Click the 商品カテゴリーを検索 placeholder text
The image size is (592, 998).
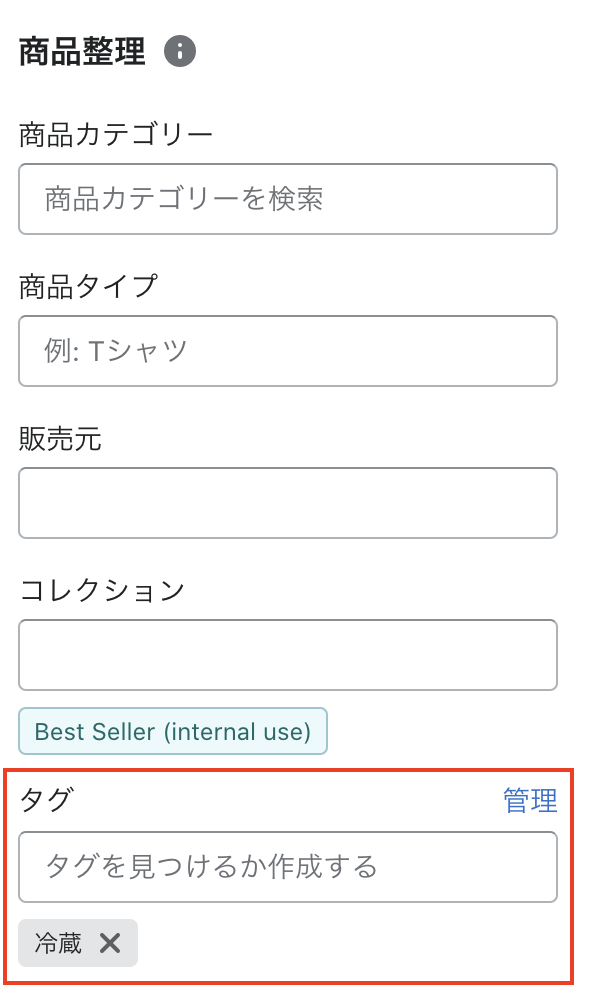coord(184,199)
